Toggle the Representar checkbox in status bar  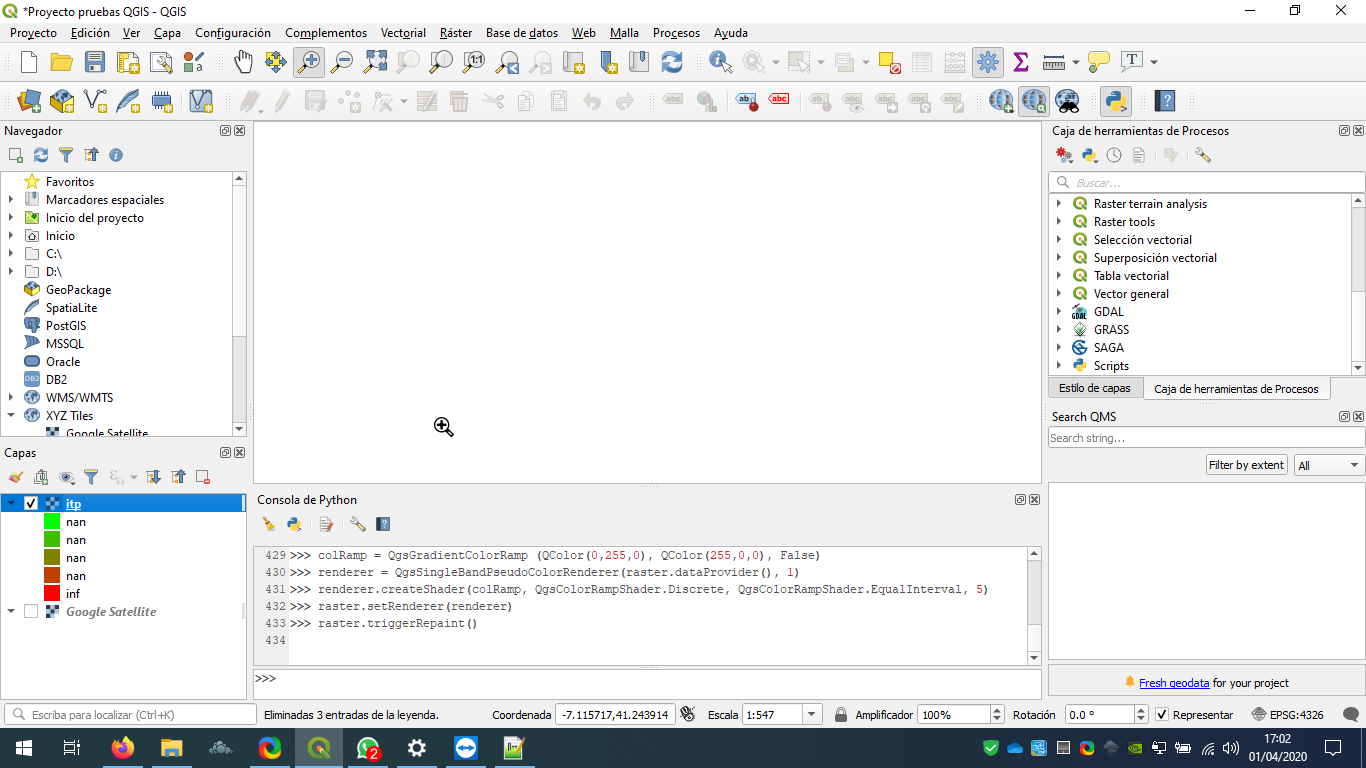tap(1161, 715)
